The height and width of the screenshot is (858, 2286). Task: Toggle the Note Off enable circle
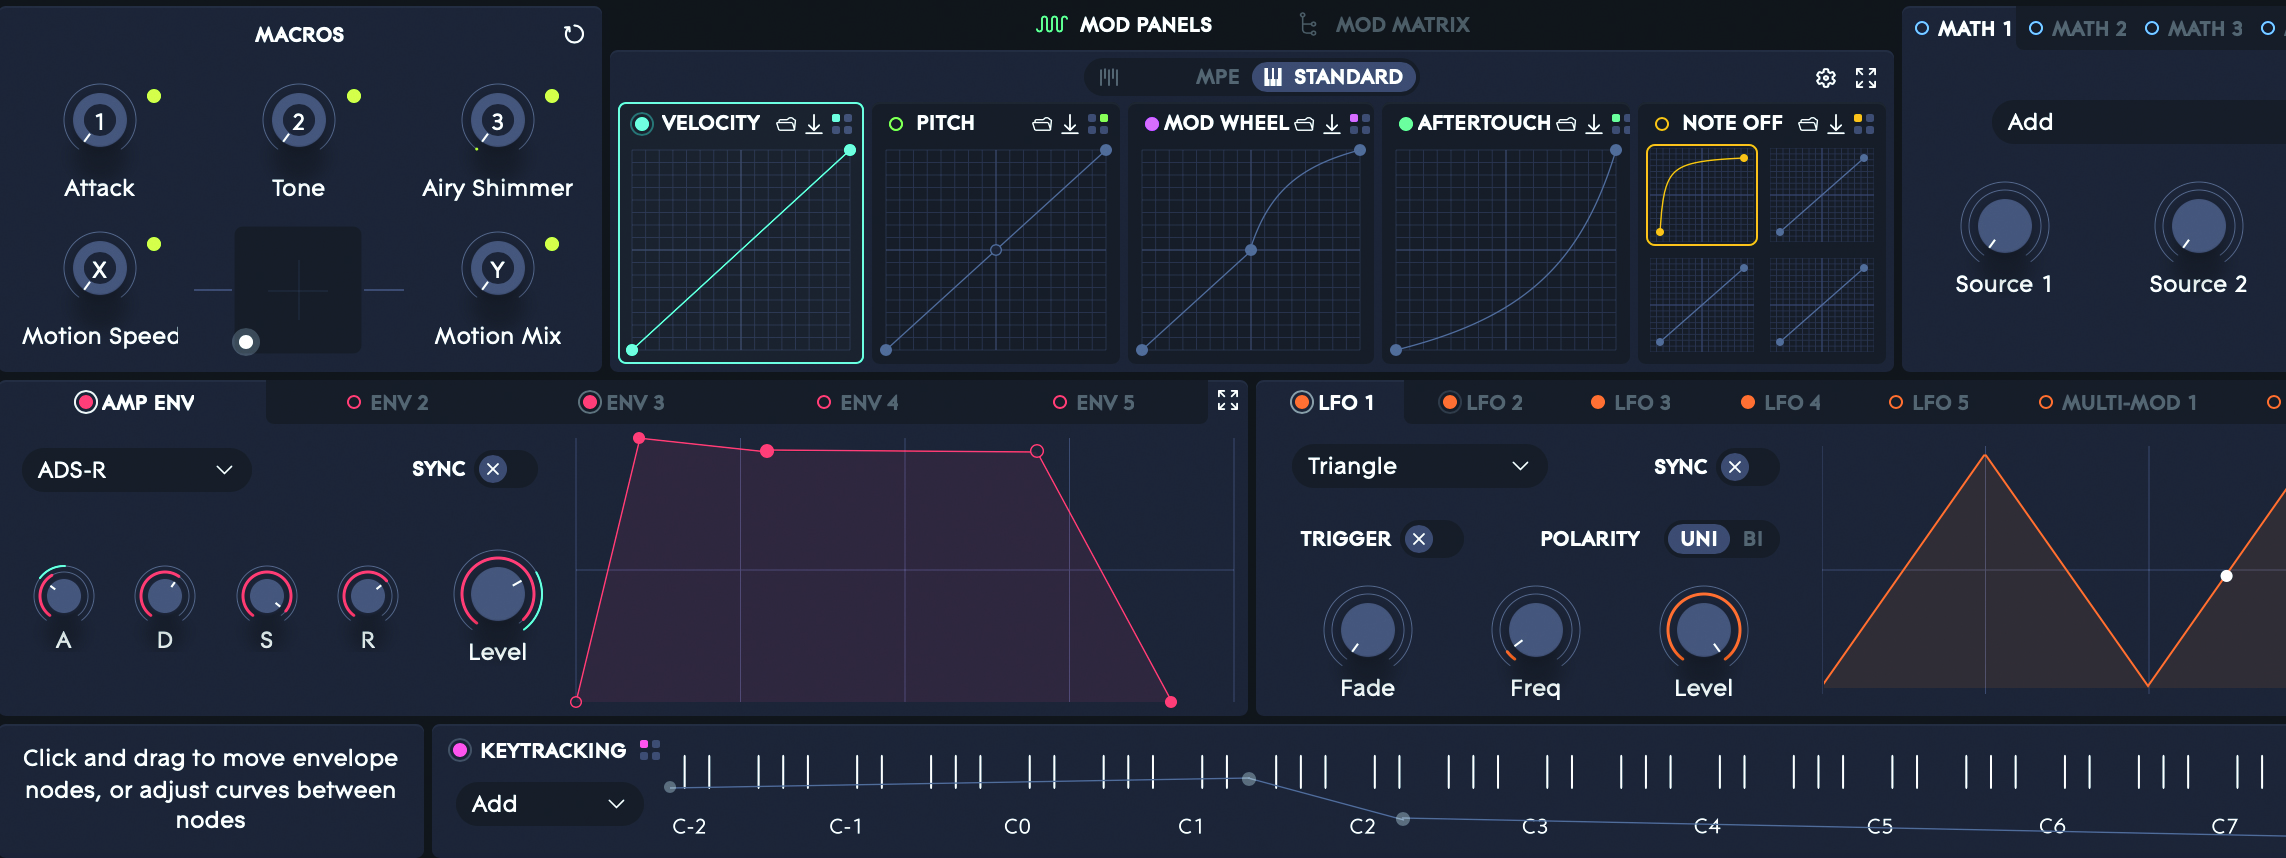pyautogui.click(x=1662, y=124)
